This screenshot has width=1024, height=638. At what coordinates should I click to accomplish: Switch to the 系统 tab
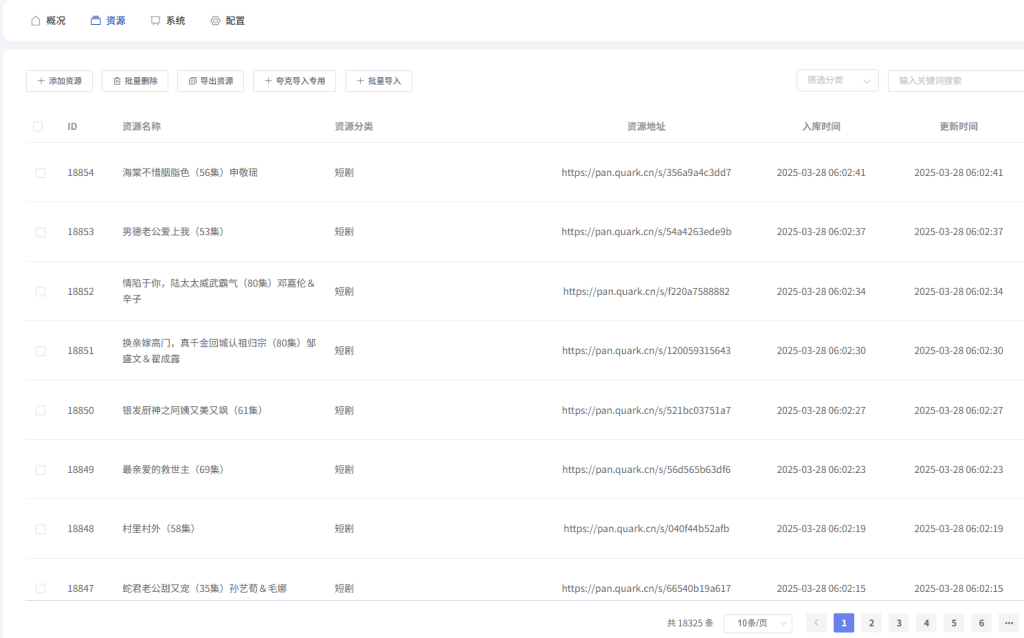(175, 21)
